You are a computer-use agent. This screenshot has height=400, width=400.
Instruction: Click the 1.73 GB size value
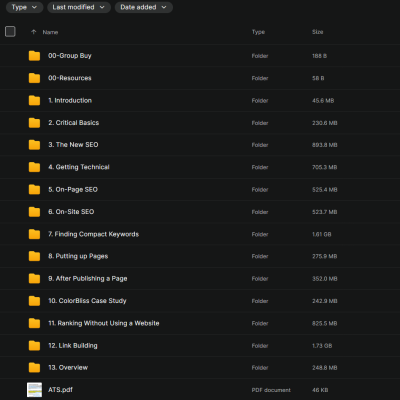point(322,346)
